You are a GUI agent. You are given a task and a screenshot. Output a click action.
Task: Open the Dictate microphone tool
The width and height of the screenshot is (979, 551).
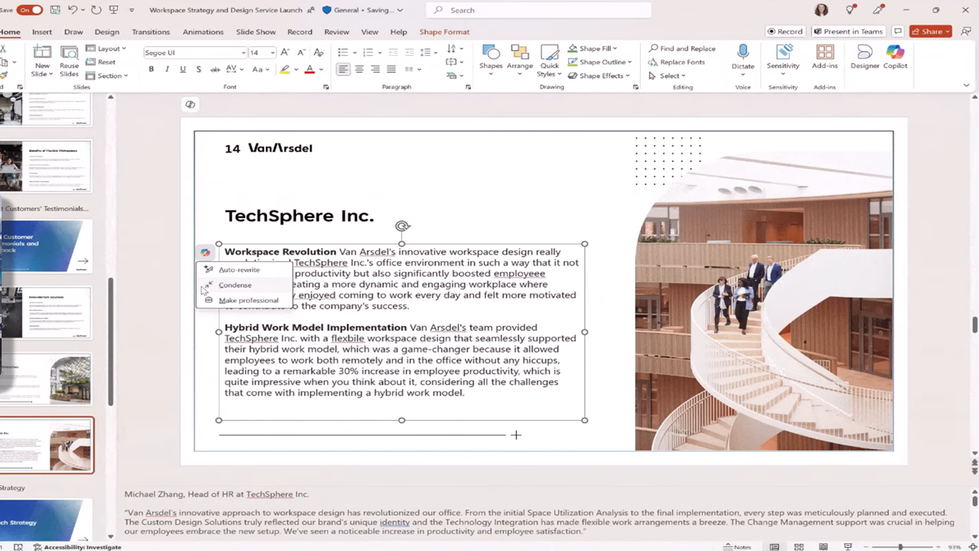click(x=742, y=57)
